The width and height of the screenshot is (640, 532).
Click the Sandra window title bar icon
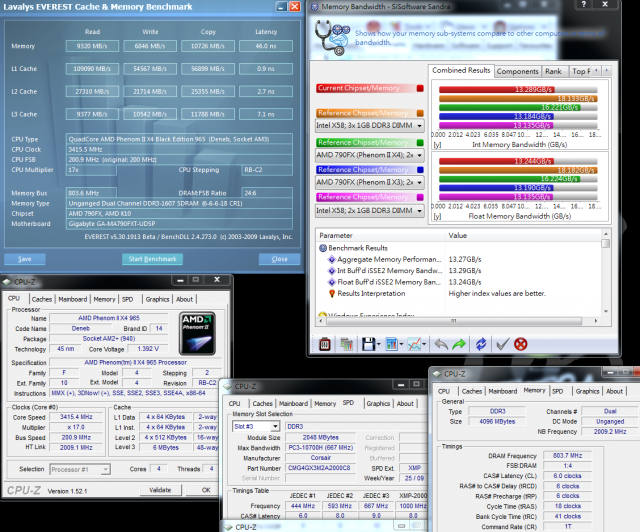tap(315, 7)
